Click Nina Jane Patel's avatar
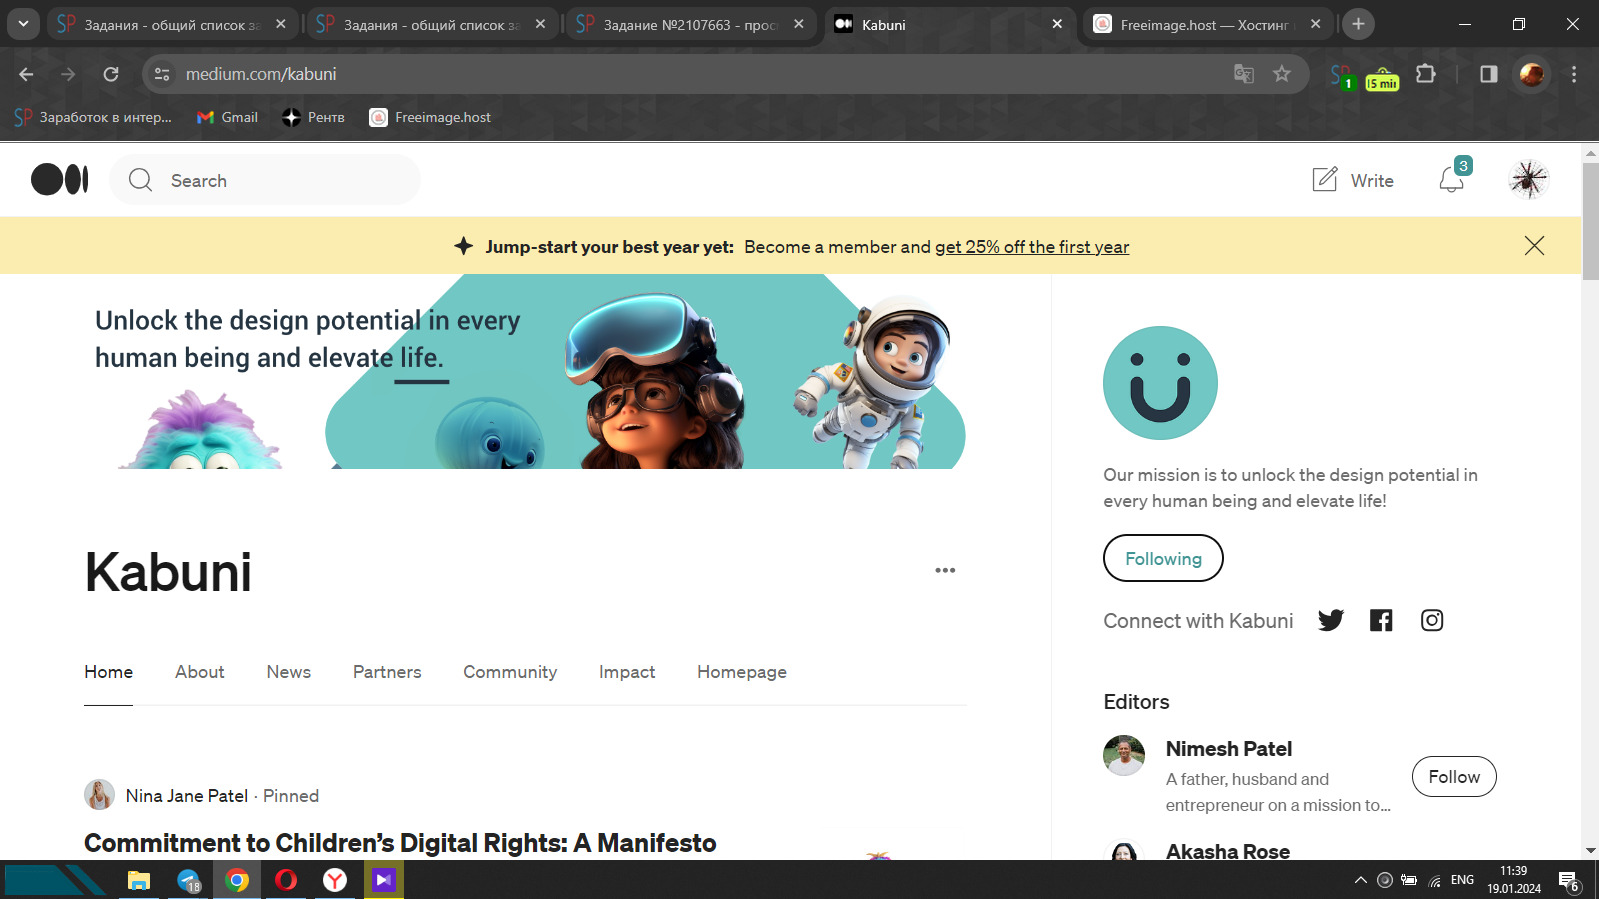This screenshot has width=1599, height=899. 99,795
